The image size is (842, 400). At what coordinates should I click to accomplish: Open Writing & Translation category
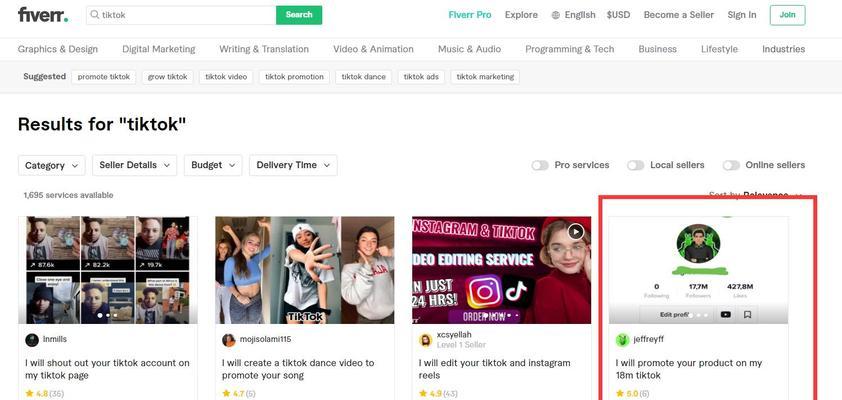[x=264, y=49]
